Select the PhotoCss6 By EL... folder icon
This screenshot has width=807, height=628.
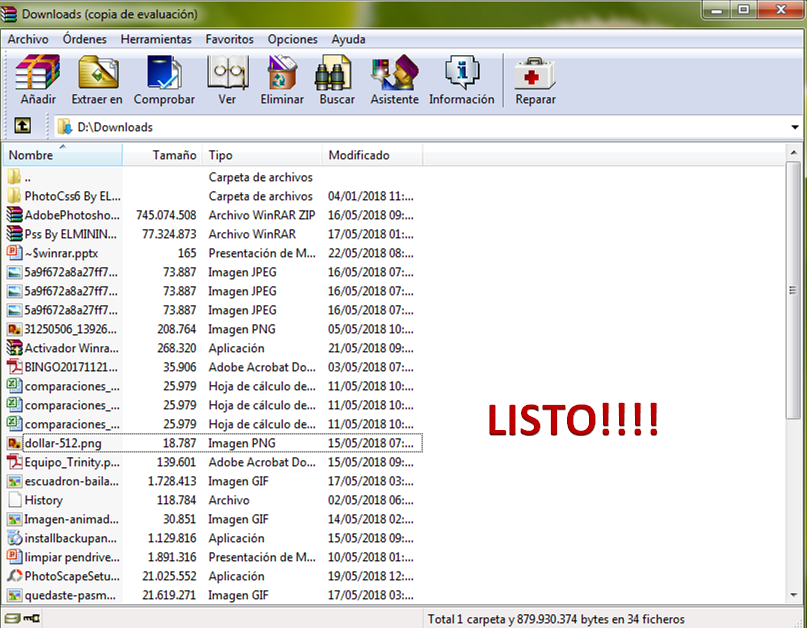click(14, 196)
